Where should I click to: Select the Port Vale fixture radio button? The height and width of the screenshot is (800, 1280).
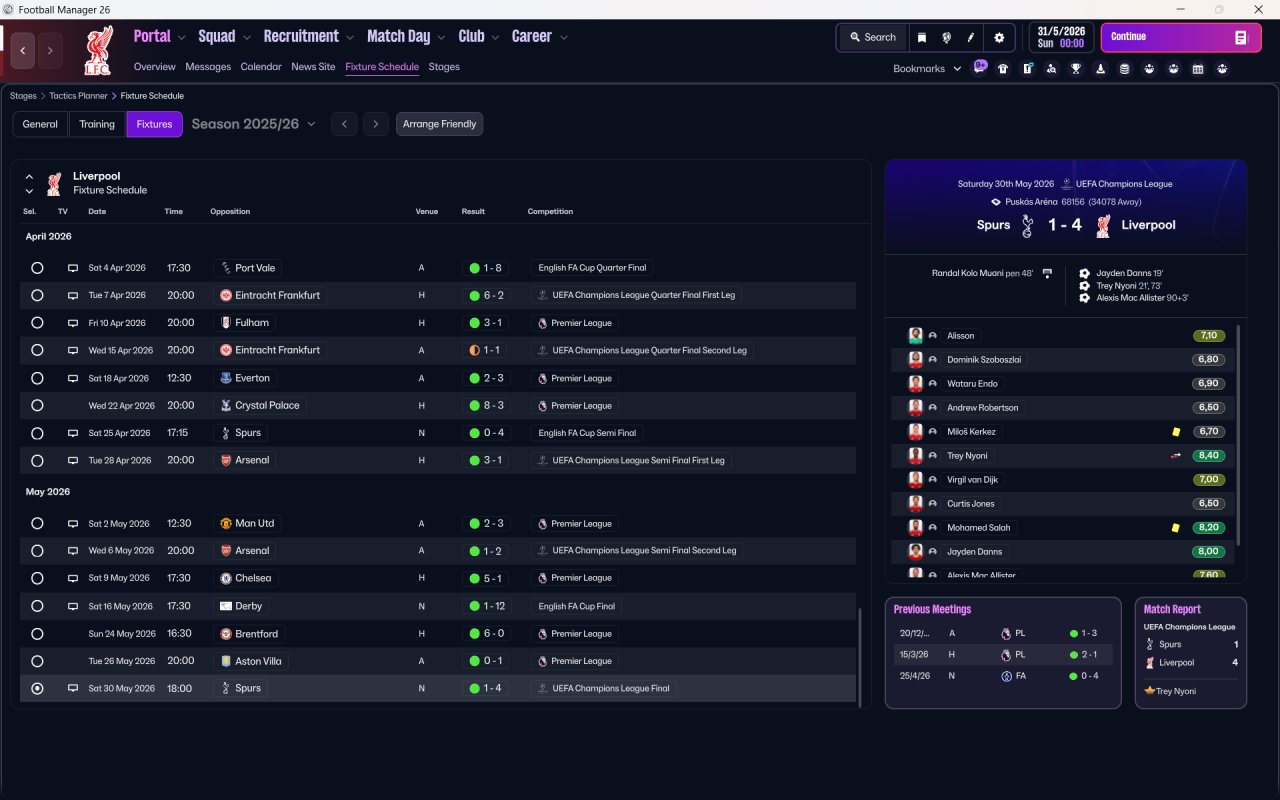coord(37,268)
